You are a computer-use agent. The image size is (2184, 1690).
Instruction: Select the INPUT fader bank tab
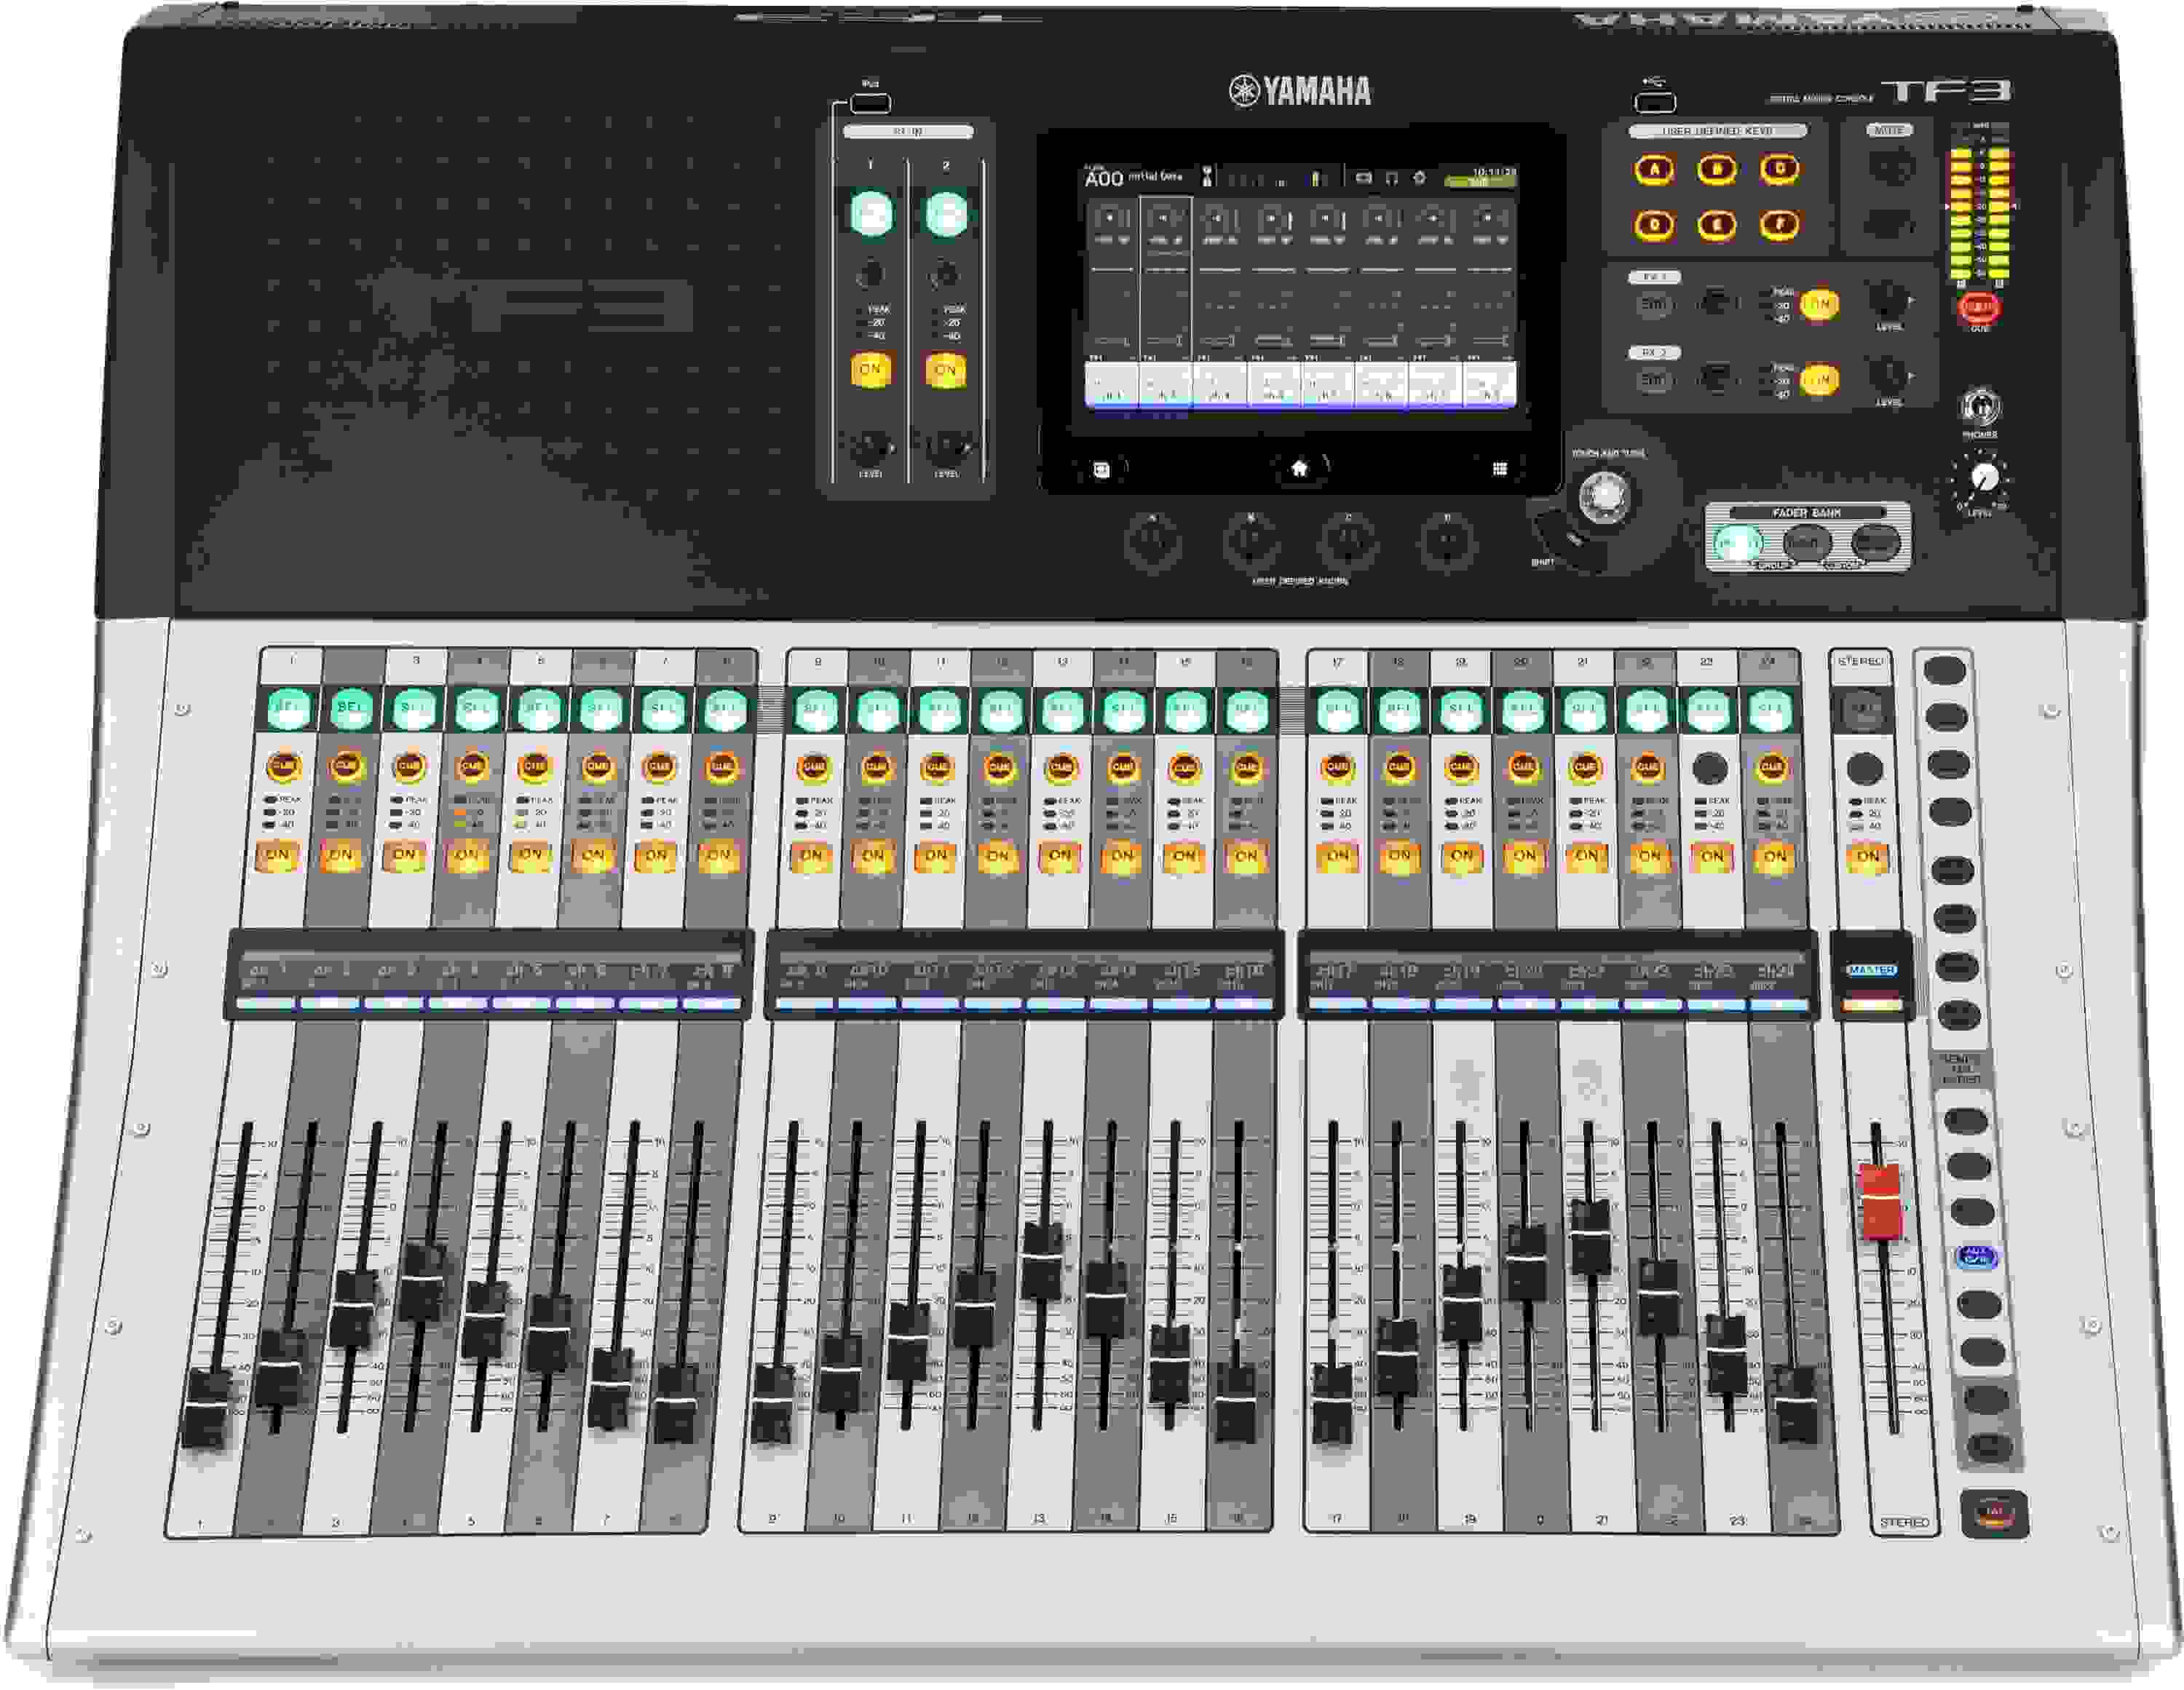(1736, 541)
